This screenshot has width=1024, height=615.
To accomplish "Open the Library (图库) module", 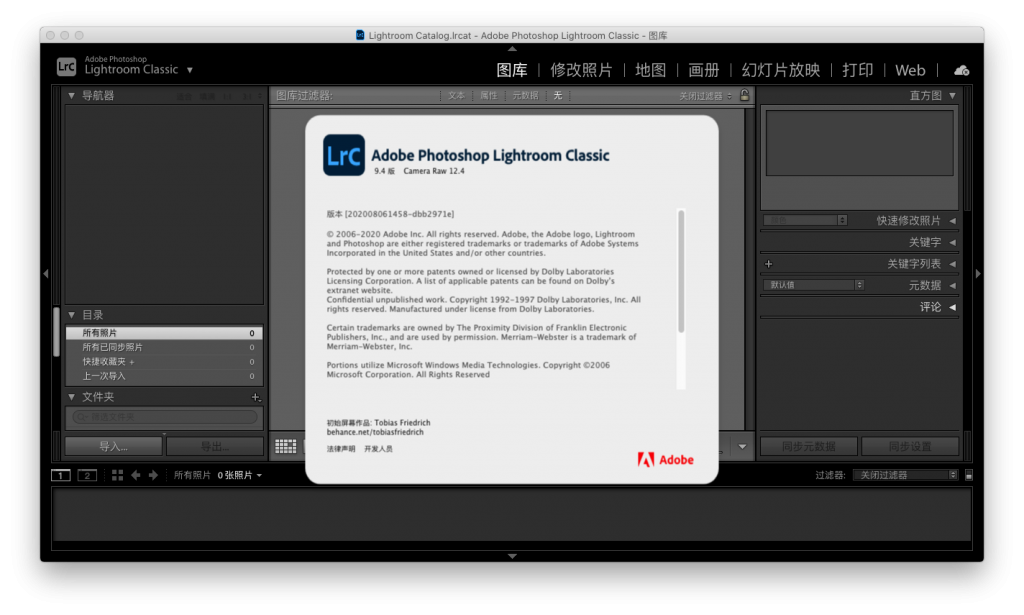I will coord(511,70).
